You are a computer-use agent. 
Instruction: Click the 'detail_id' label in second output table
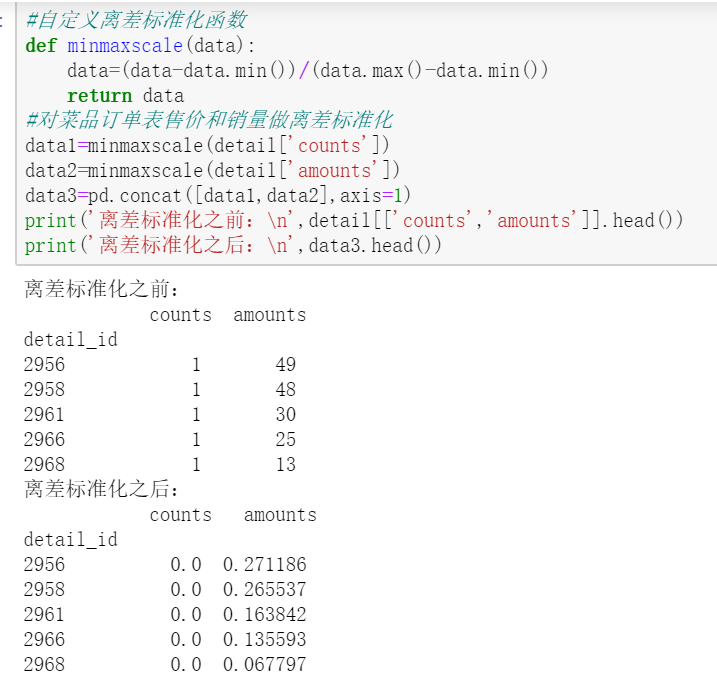[x=71, y=540]
